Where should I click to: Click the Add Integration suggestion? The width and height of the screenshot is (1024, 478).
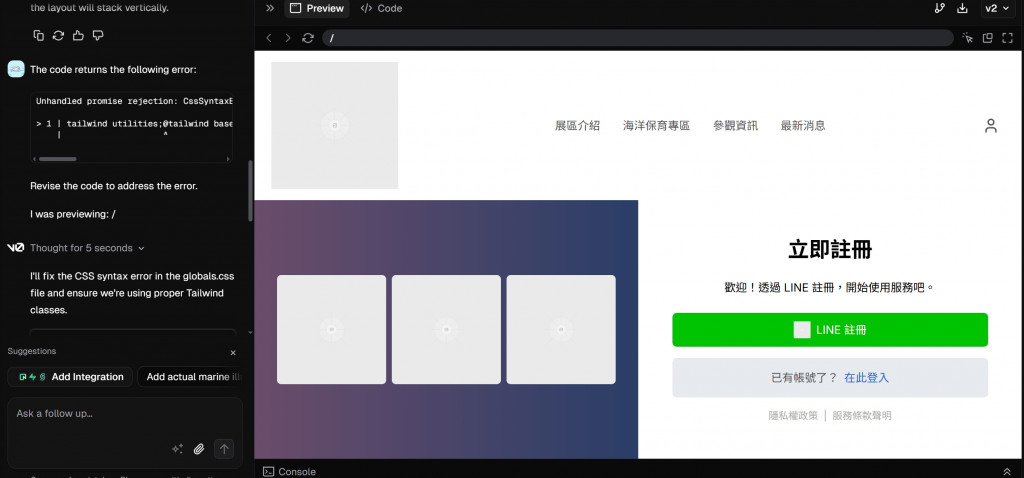70,377
